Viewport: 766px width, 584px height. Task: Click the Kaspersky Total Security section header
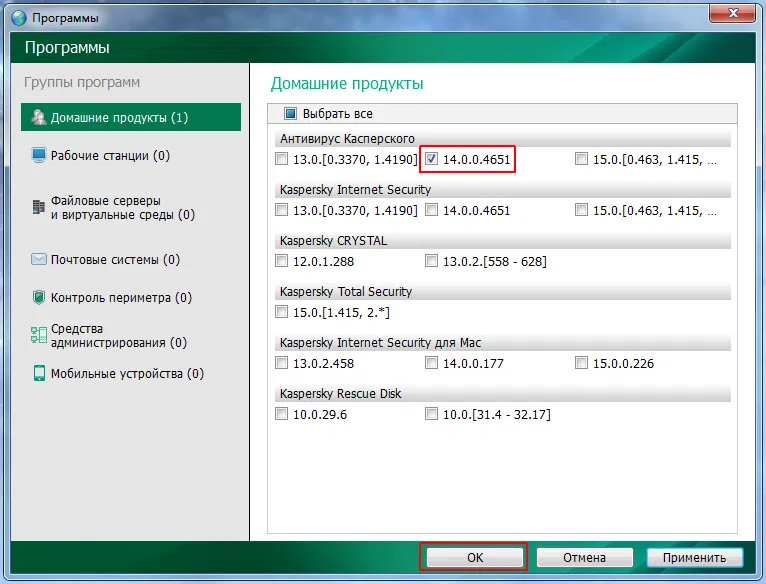(x=502, y=292)
